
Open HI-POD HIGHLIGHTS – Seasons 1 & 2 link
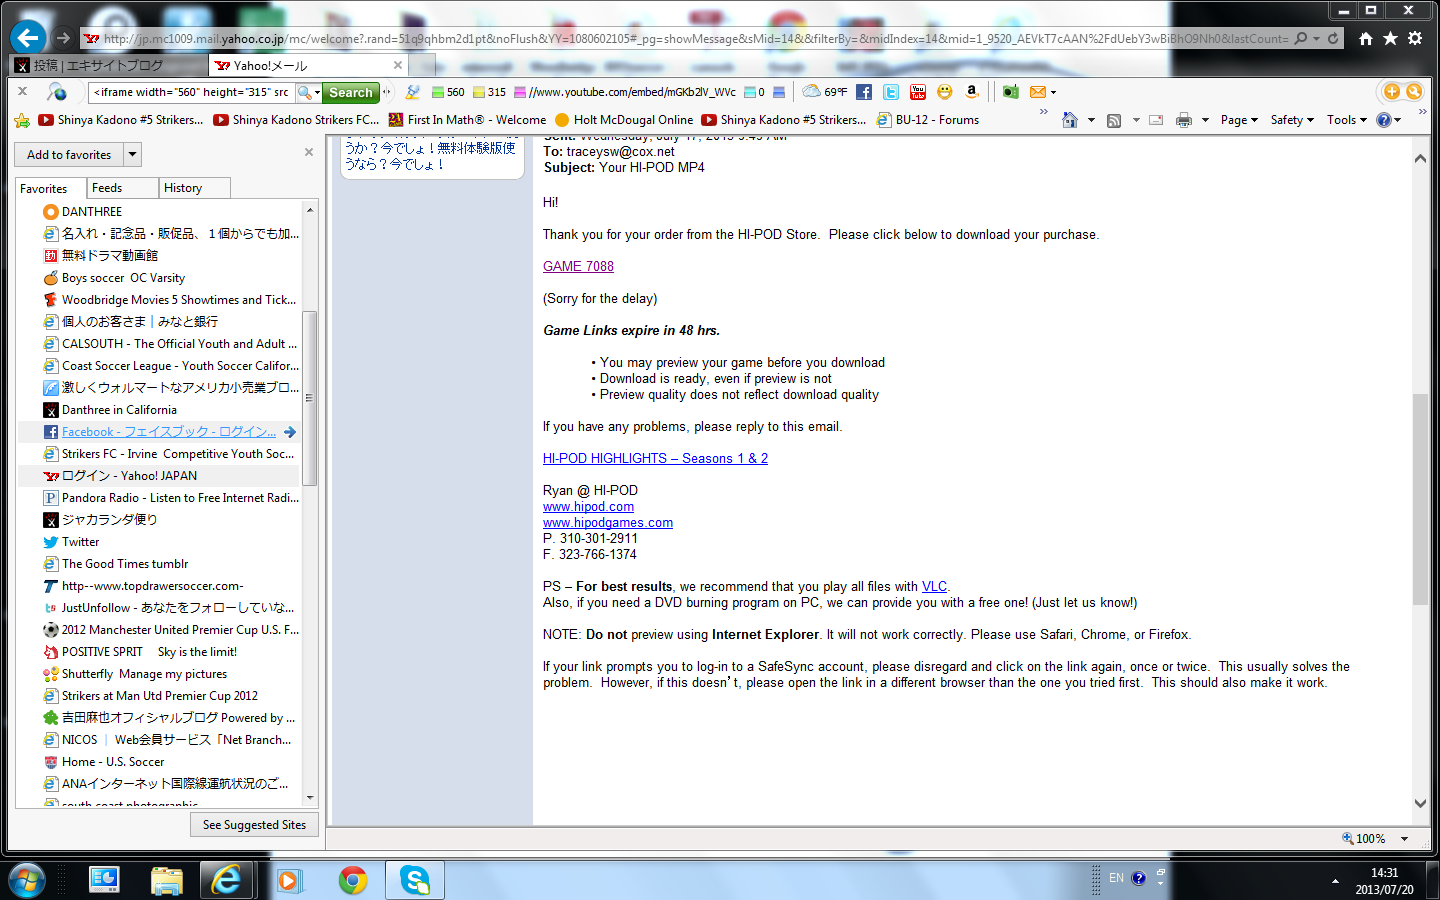click(655, 458)
